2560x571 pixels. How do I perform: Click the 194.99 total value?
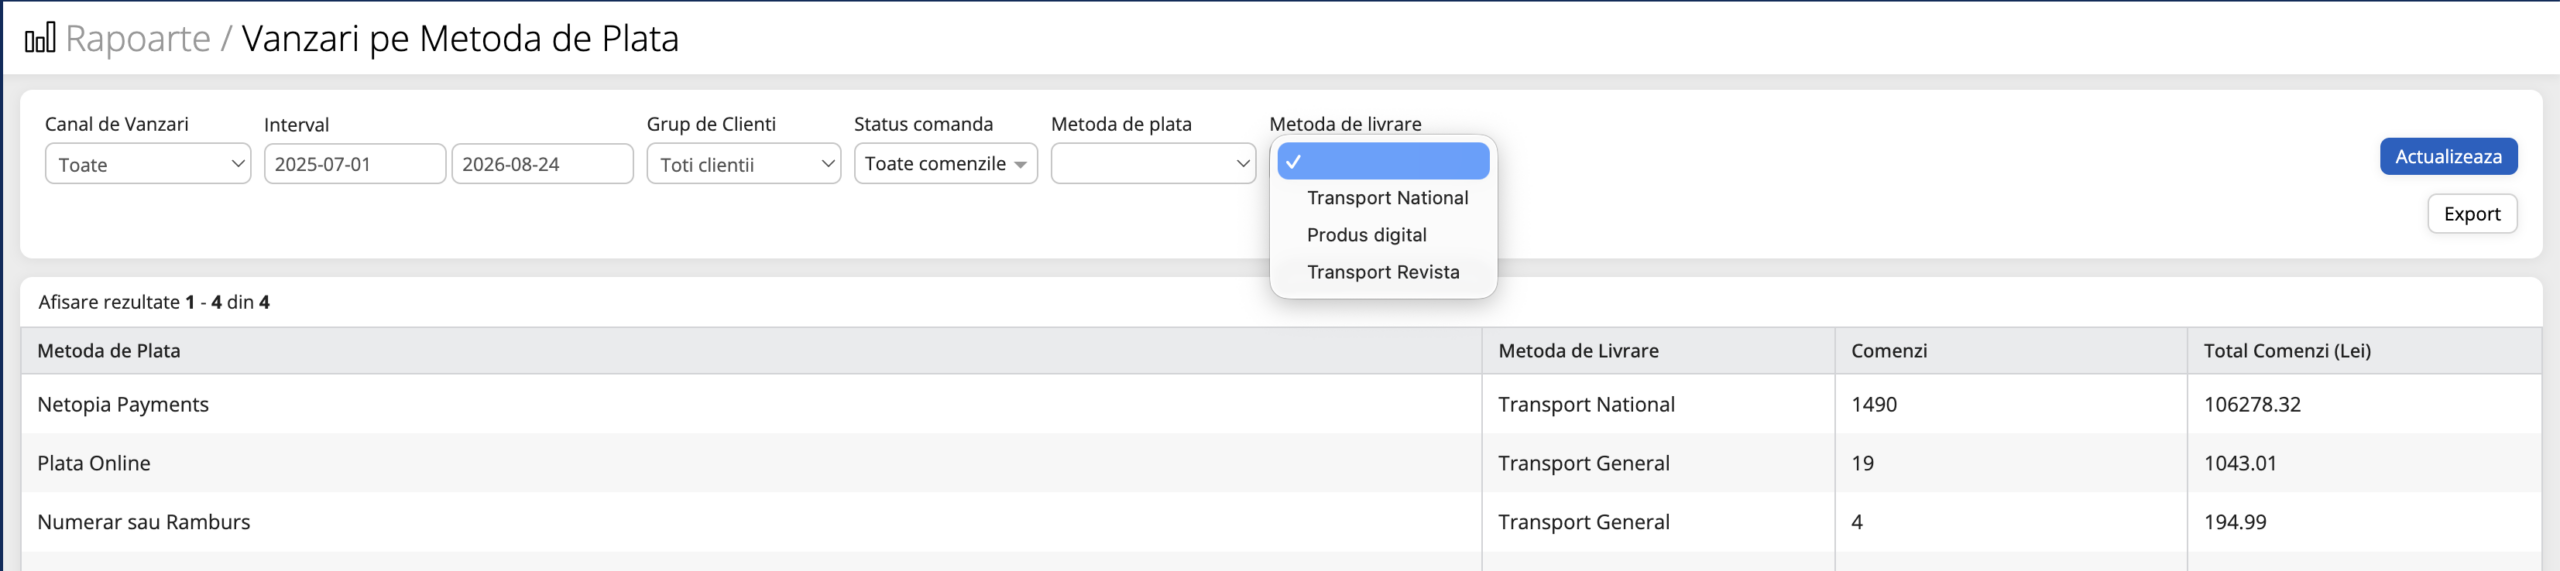pyautogui.click(x=2235, y=522)
